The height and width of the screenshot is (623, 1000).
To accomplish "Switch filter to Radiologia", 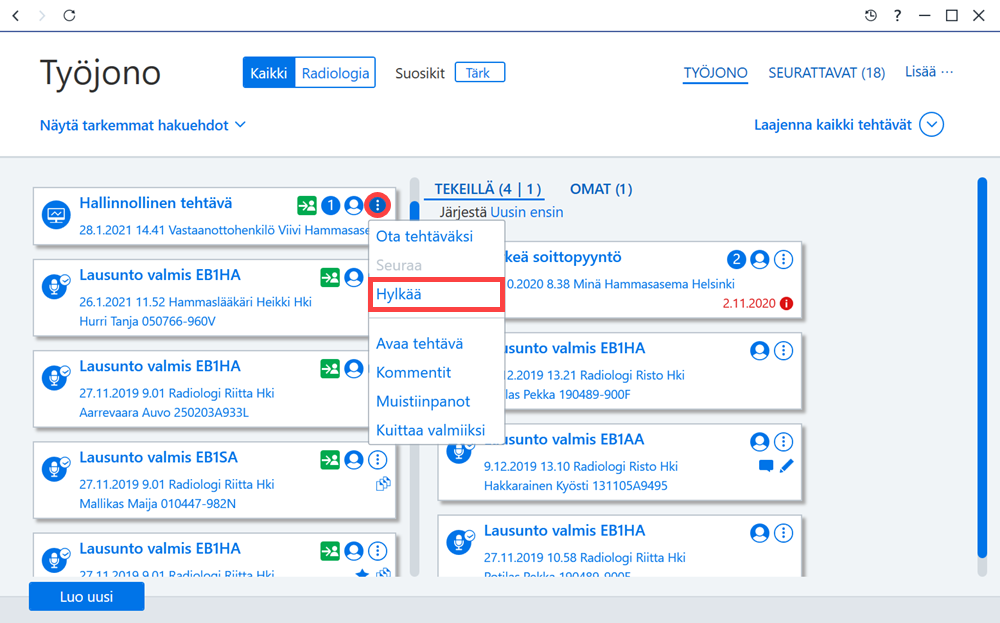I will coord(335,73).
